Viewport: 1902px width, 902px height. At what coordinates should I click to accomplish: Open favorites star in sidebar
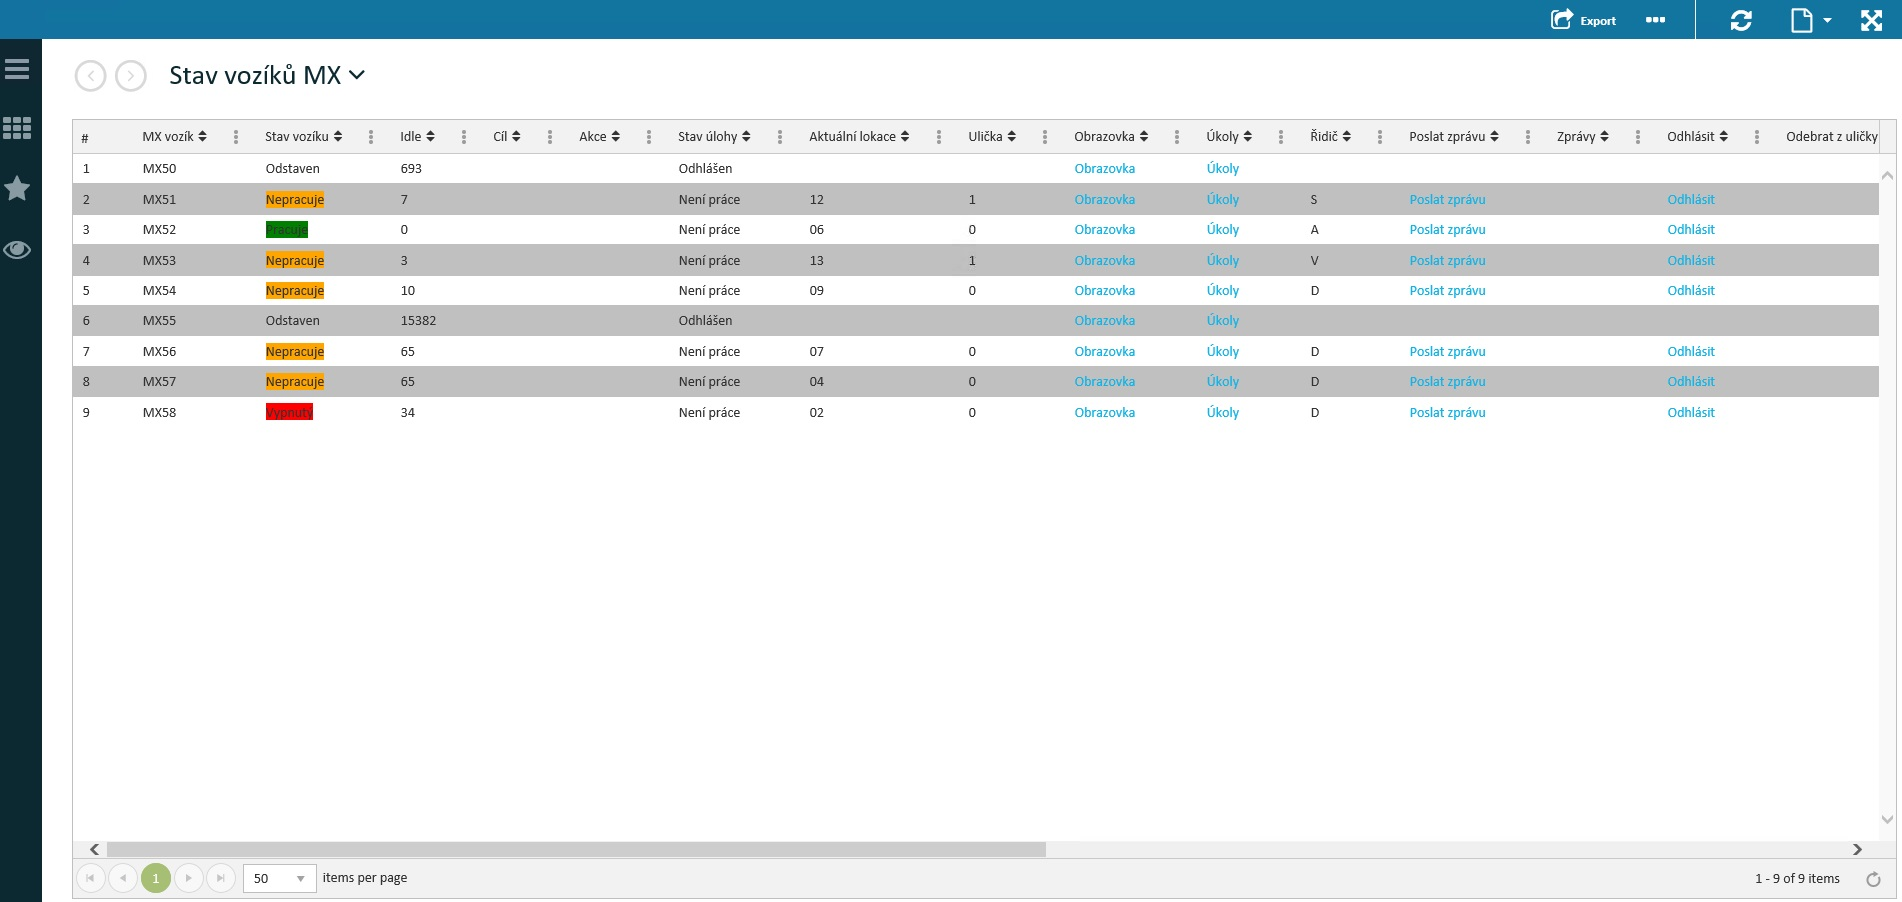[17, 188]
